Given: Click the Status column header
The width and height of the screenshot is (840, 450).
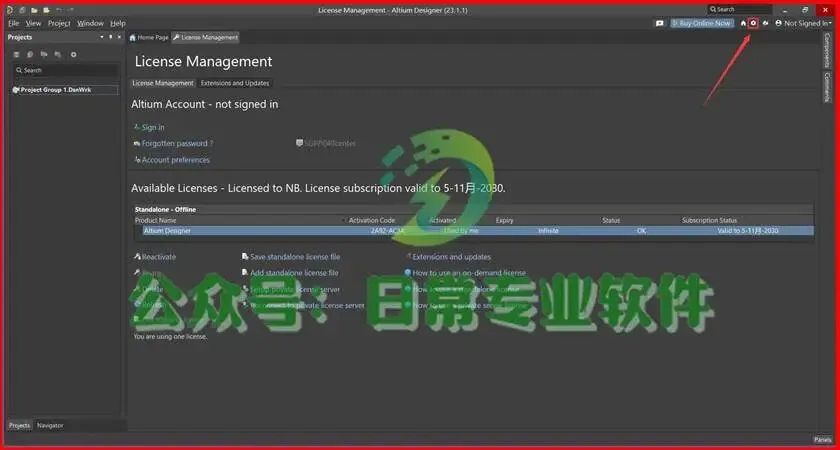Looking at the screenshot, I should tap(611, 220).
